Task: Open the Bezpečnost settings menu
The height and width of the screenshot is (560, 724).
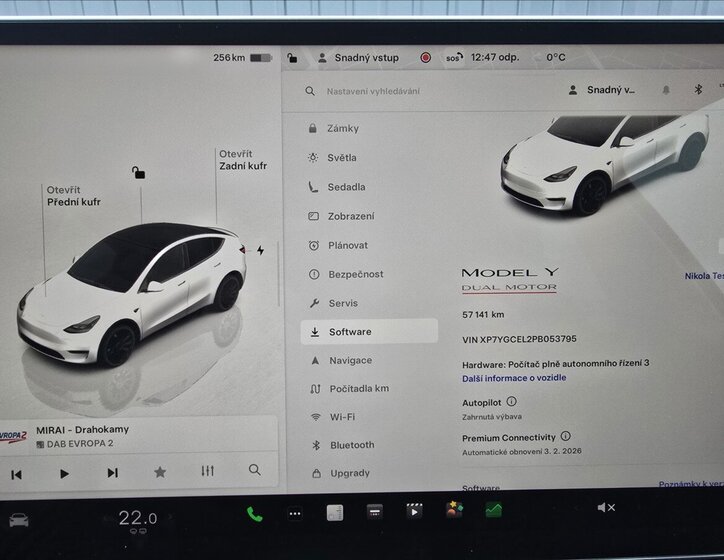Action: pos(345,274)
